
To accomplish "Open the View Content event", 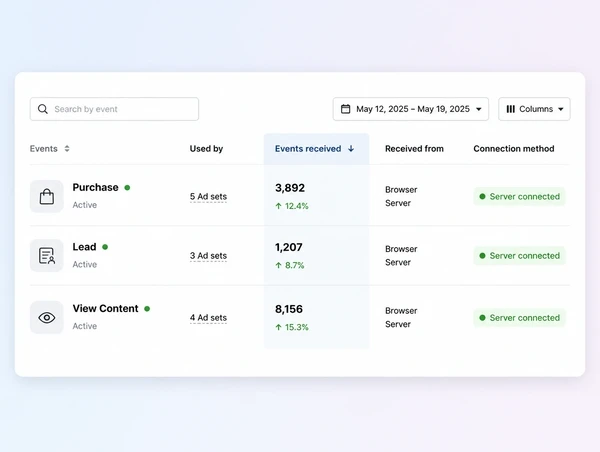I will point(106,308).
